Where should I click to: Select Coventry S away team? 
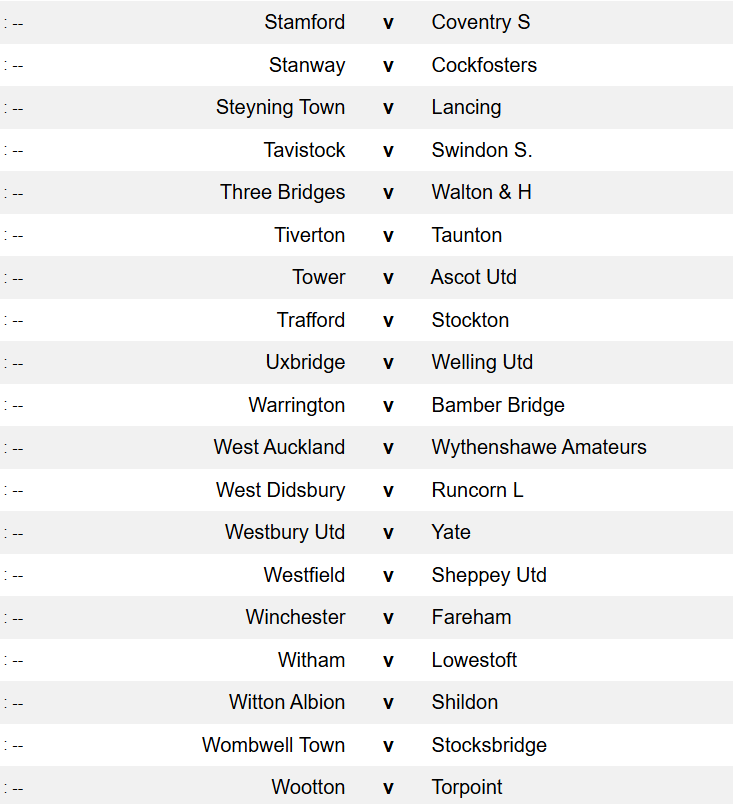click(x=481, y=22)
